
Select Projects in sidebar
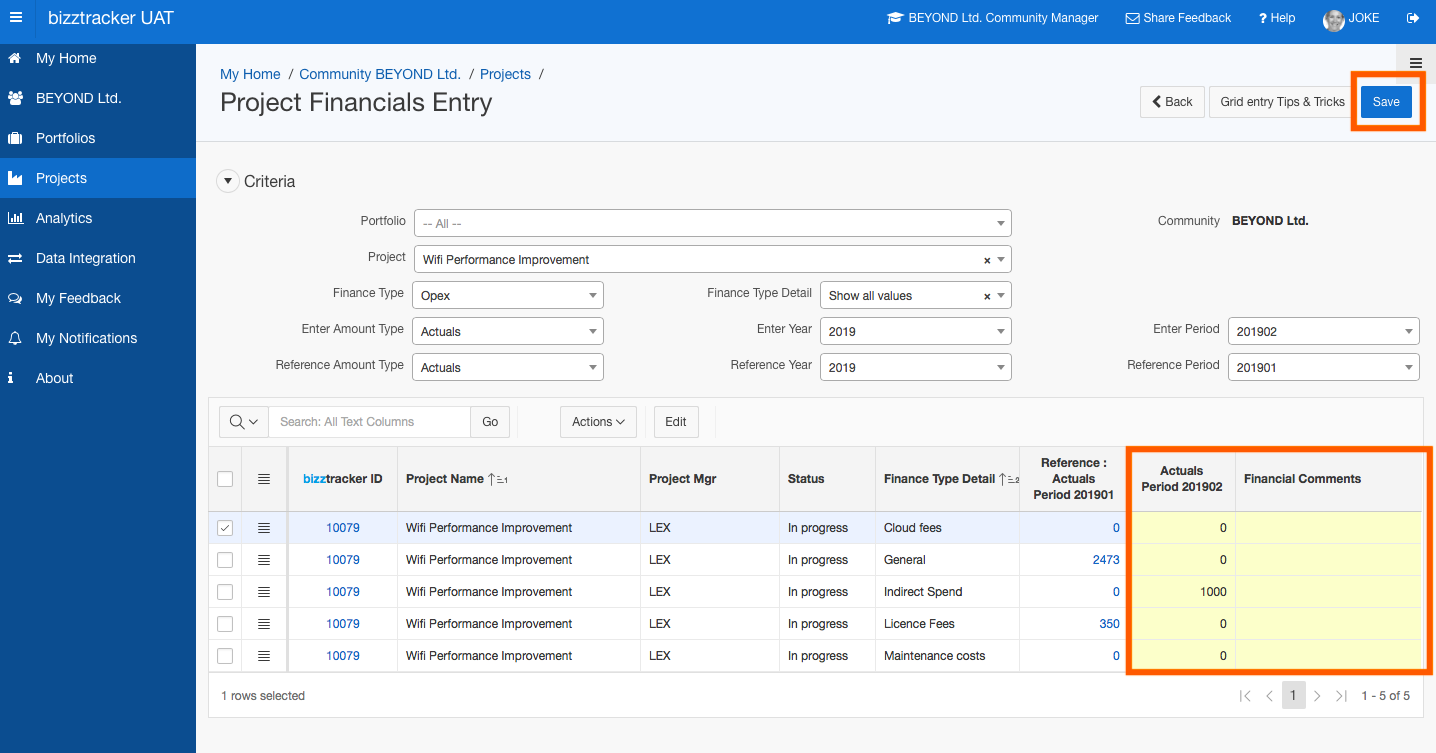click(98, 178)
